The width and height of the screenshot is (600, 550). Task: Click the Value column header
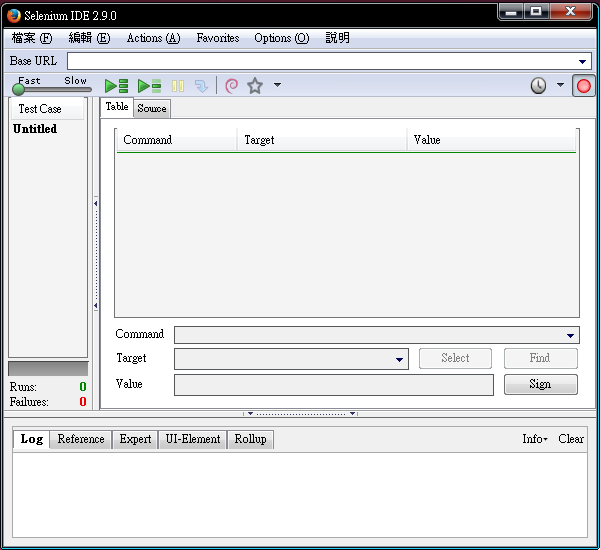491,140
